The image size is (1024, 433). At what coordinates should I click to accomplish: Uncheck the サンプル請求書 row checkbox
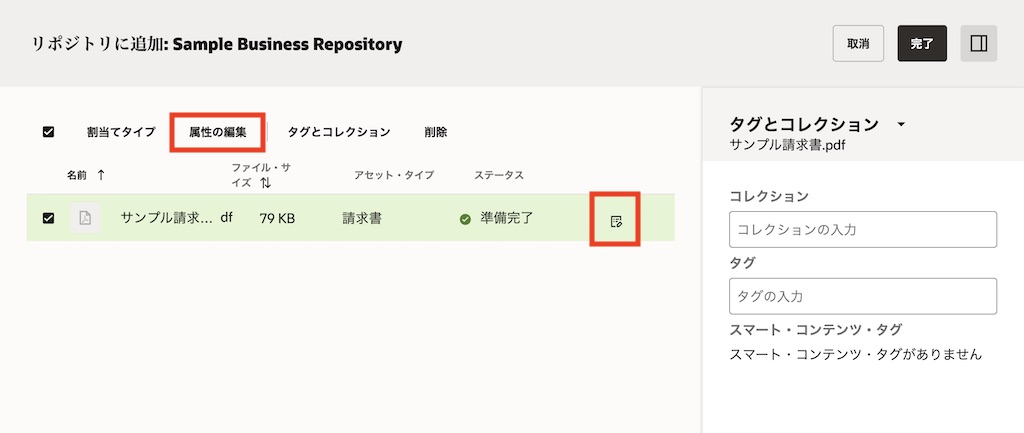tap(48, 218)
